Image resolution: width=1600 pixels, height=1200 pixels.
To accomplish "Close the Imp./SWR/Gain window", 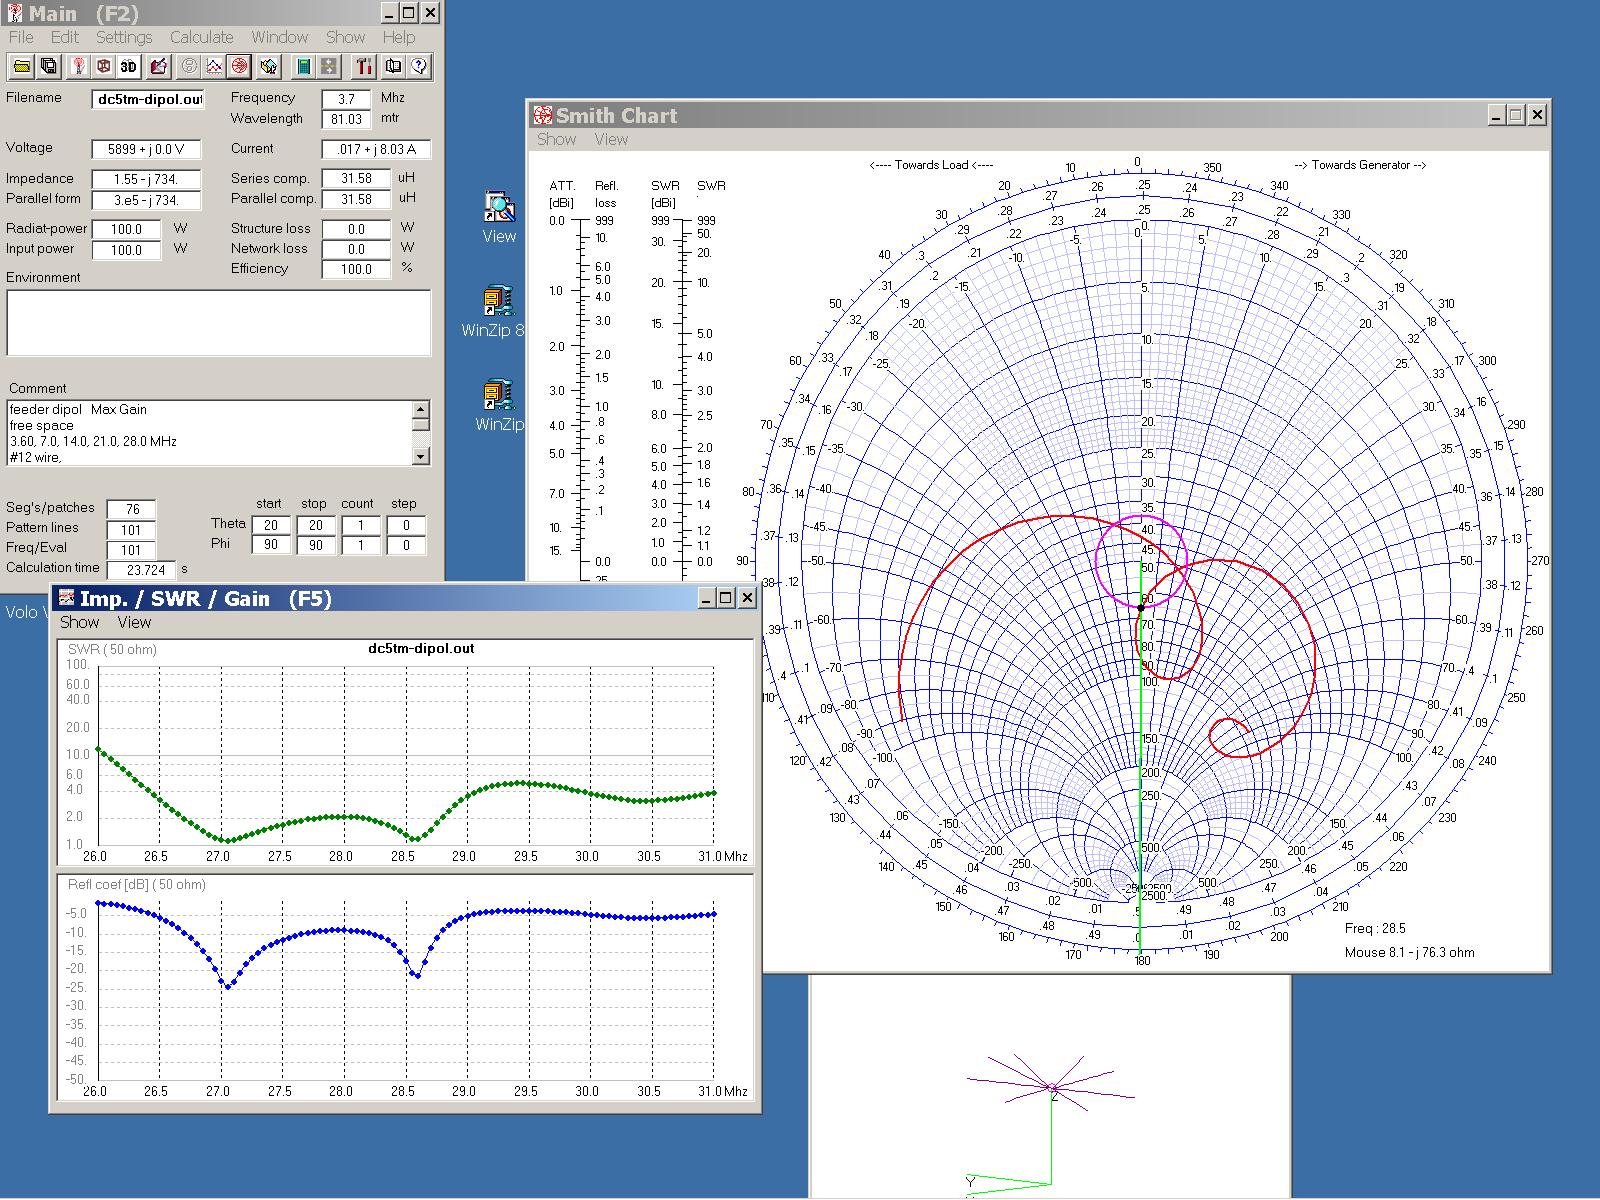I will coord(746,598).
